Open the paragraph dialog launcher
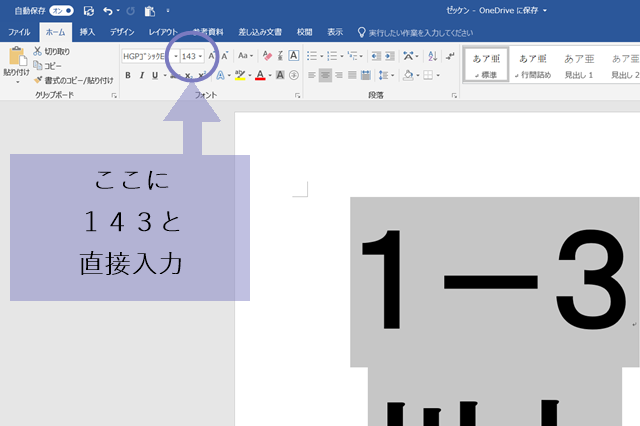 click(454, 95)
